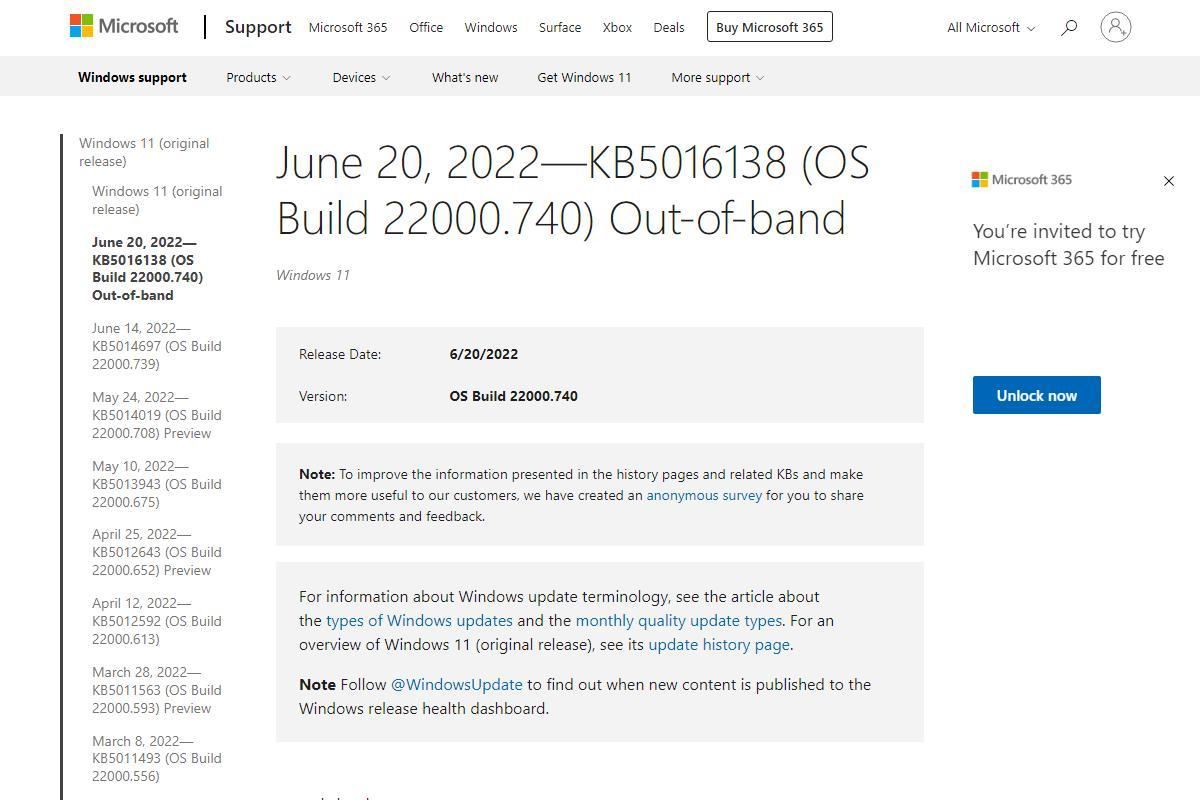Go to Deals in top nav
The height and width of the screenshot is (800, 1200).
(x=669, y=27)
